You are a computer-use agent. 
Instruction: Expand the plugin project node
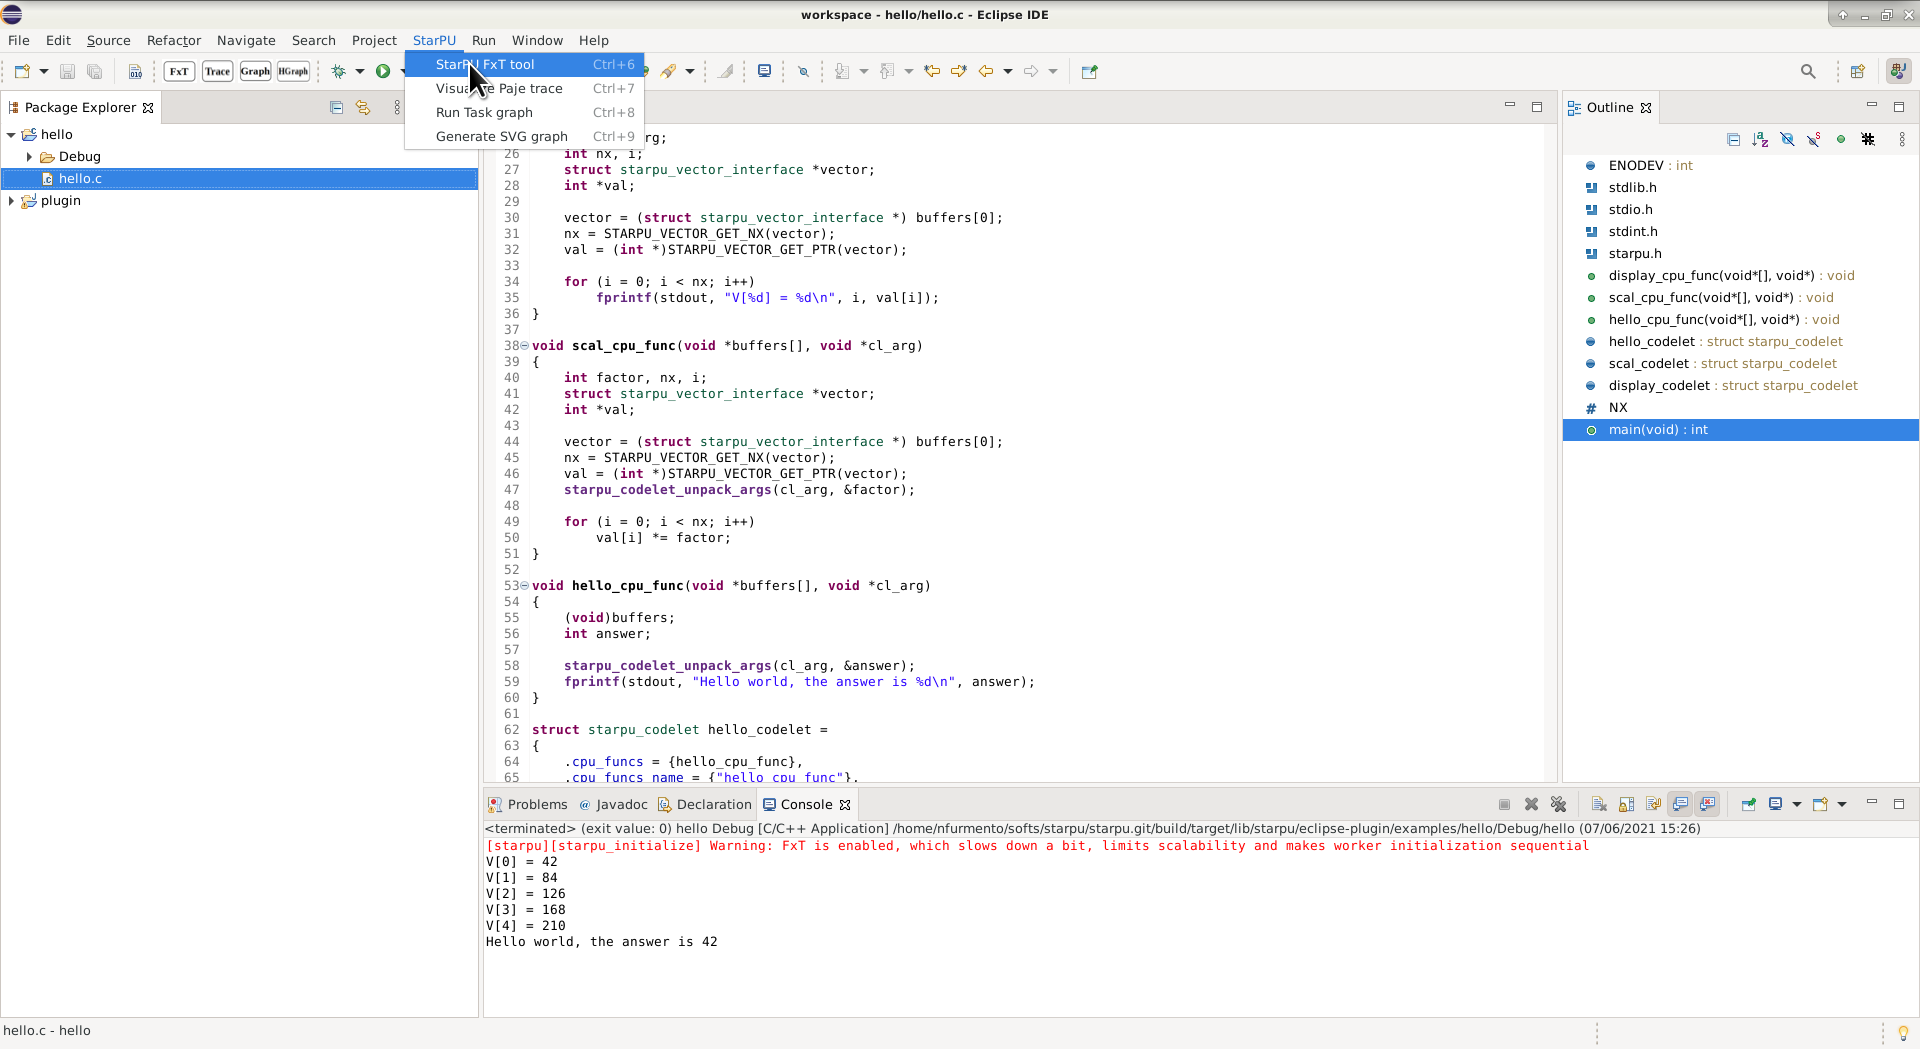tap(11, 201)
